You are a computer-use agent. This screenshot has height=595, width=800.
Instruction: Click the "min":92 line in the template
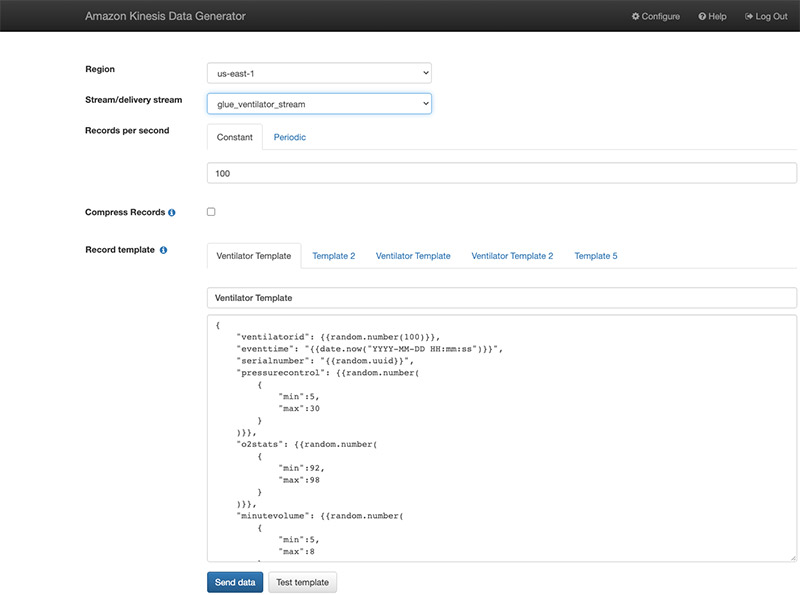click(x=301, y=468)
